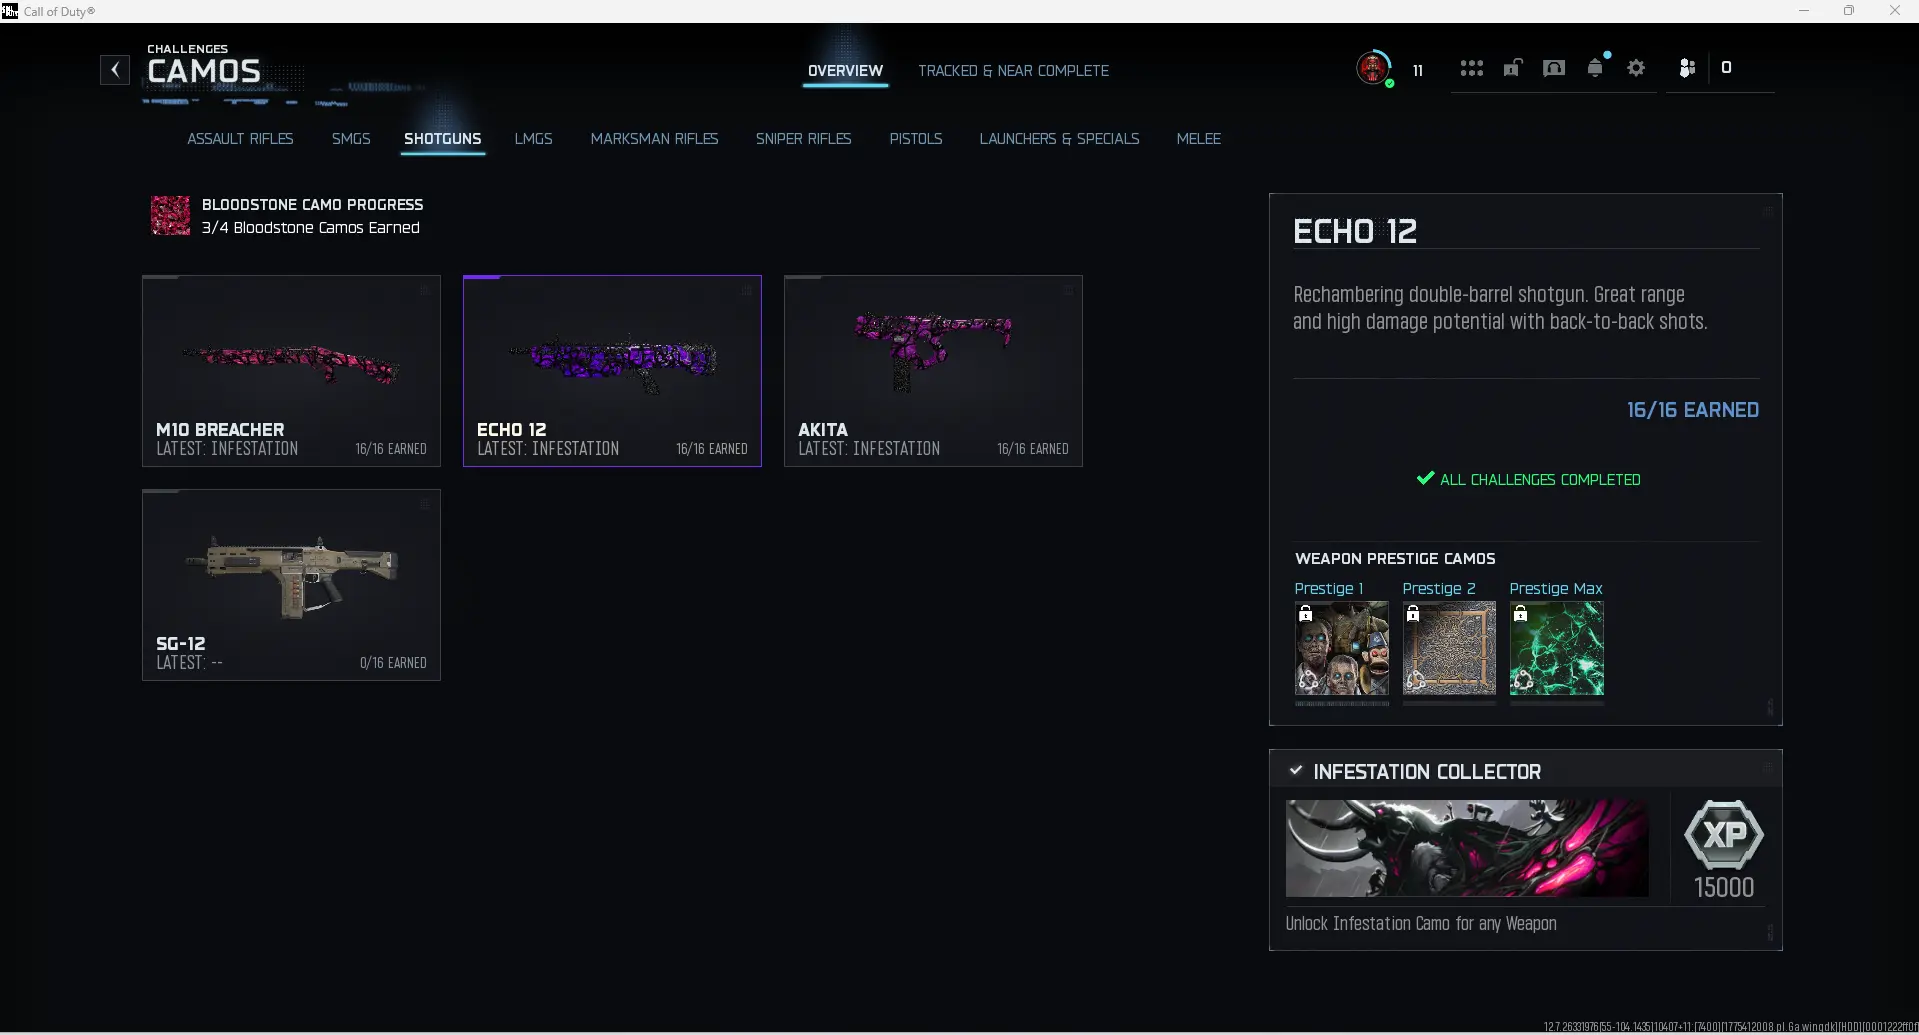This screenshot has width=1919, height=1035.
Task: Open the Tracked & Near Complete tab
Action: pos(1013,71)
